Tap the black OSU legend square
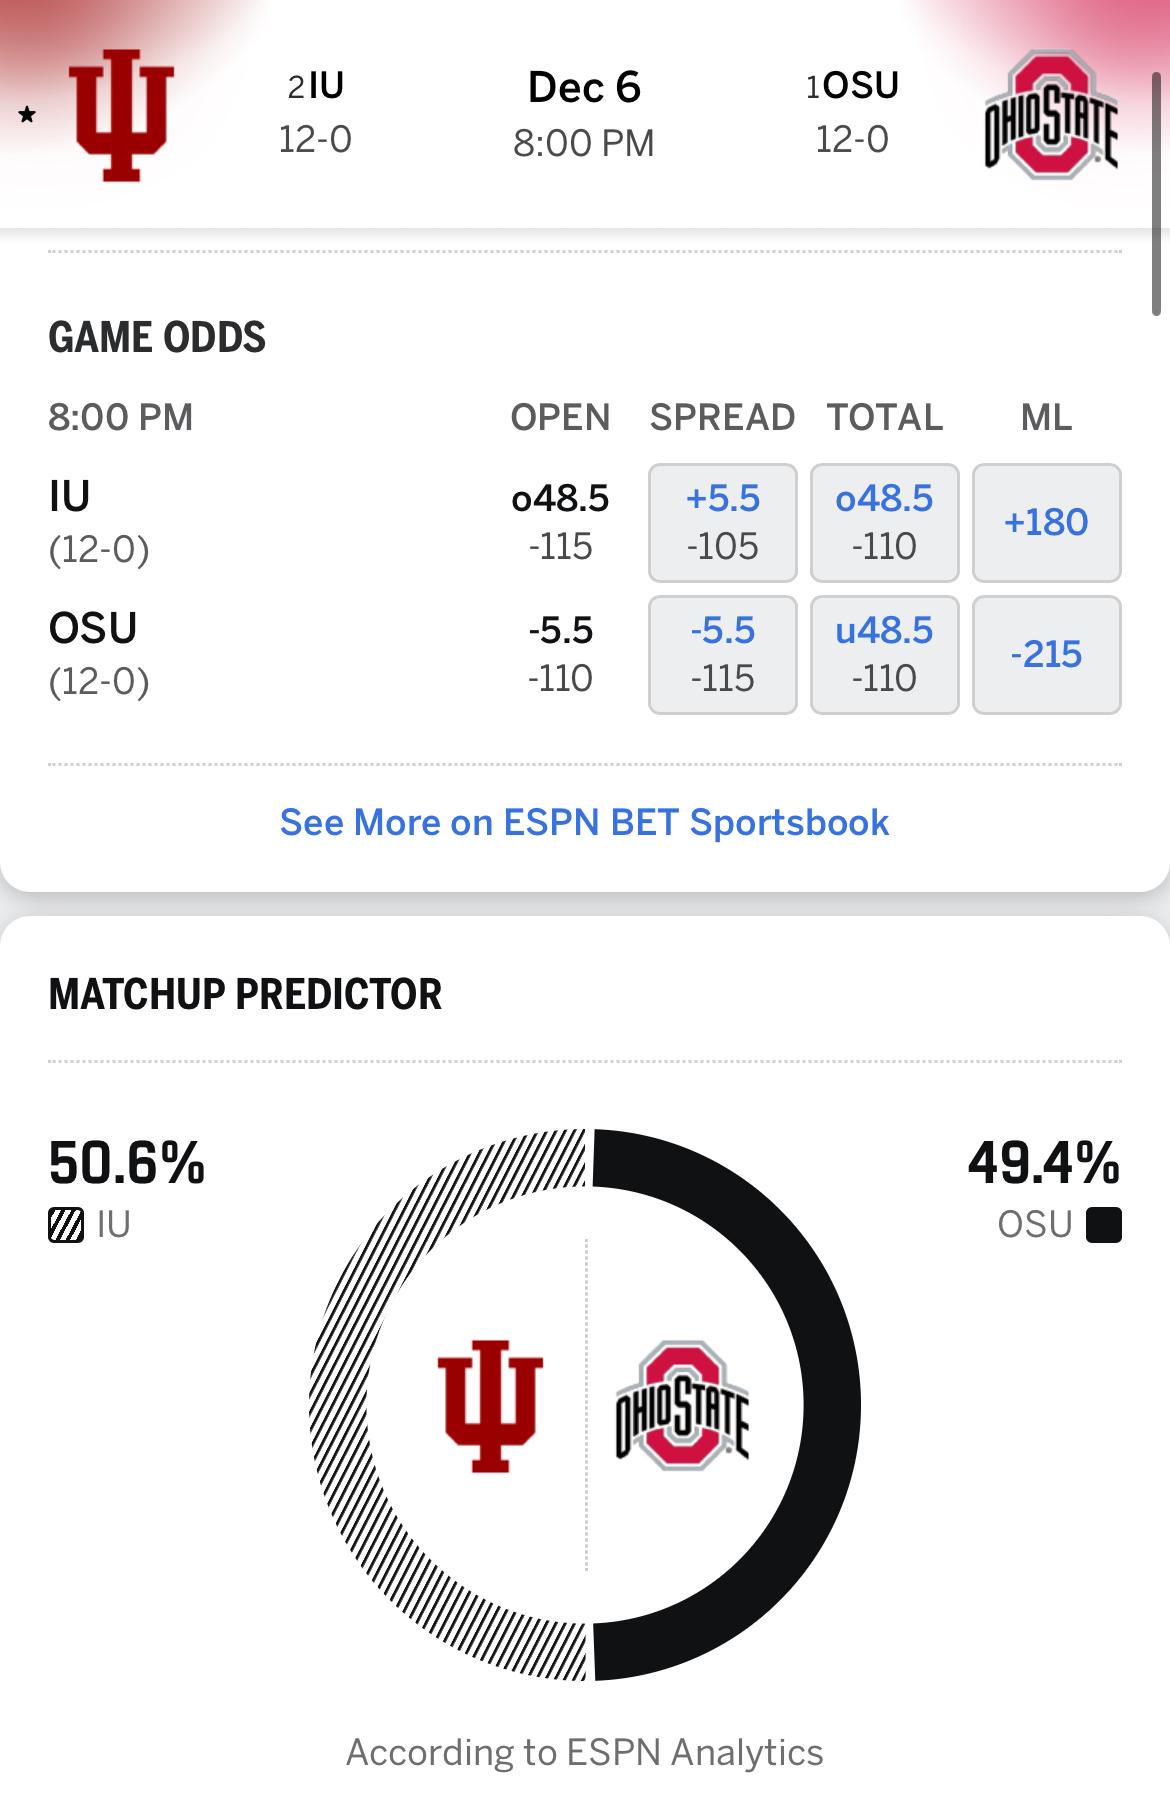 click(1103, 1225)
